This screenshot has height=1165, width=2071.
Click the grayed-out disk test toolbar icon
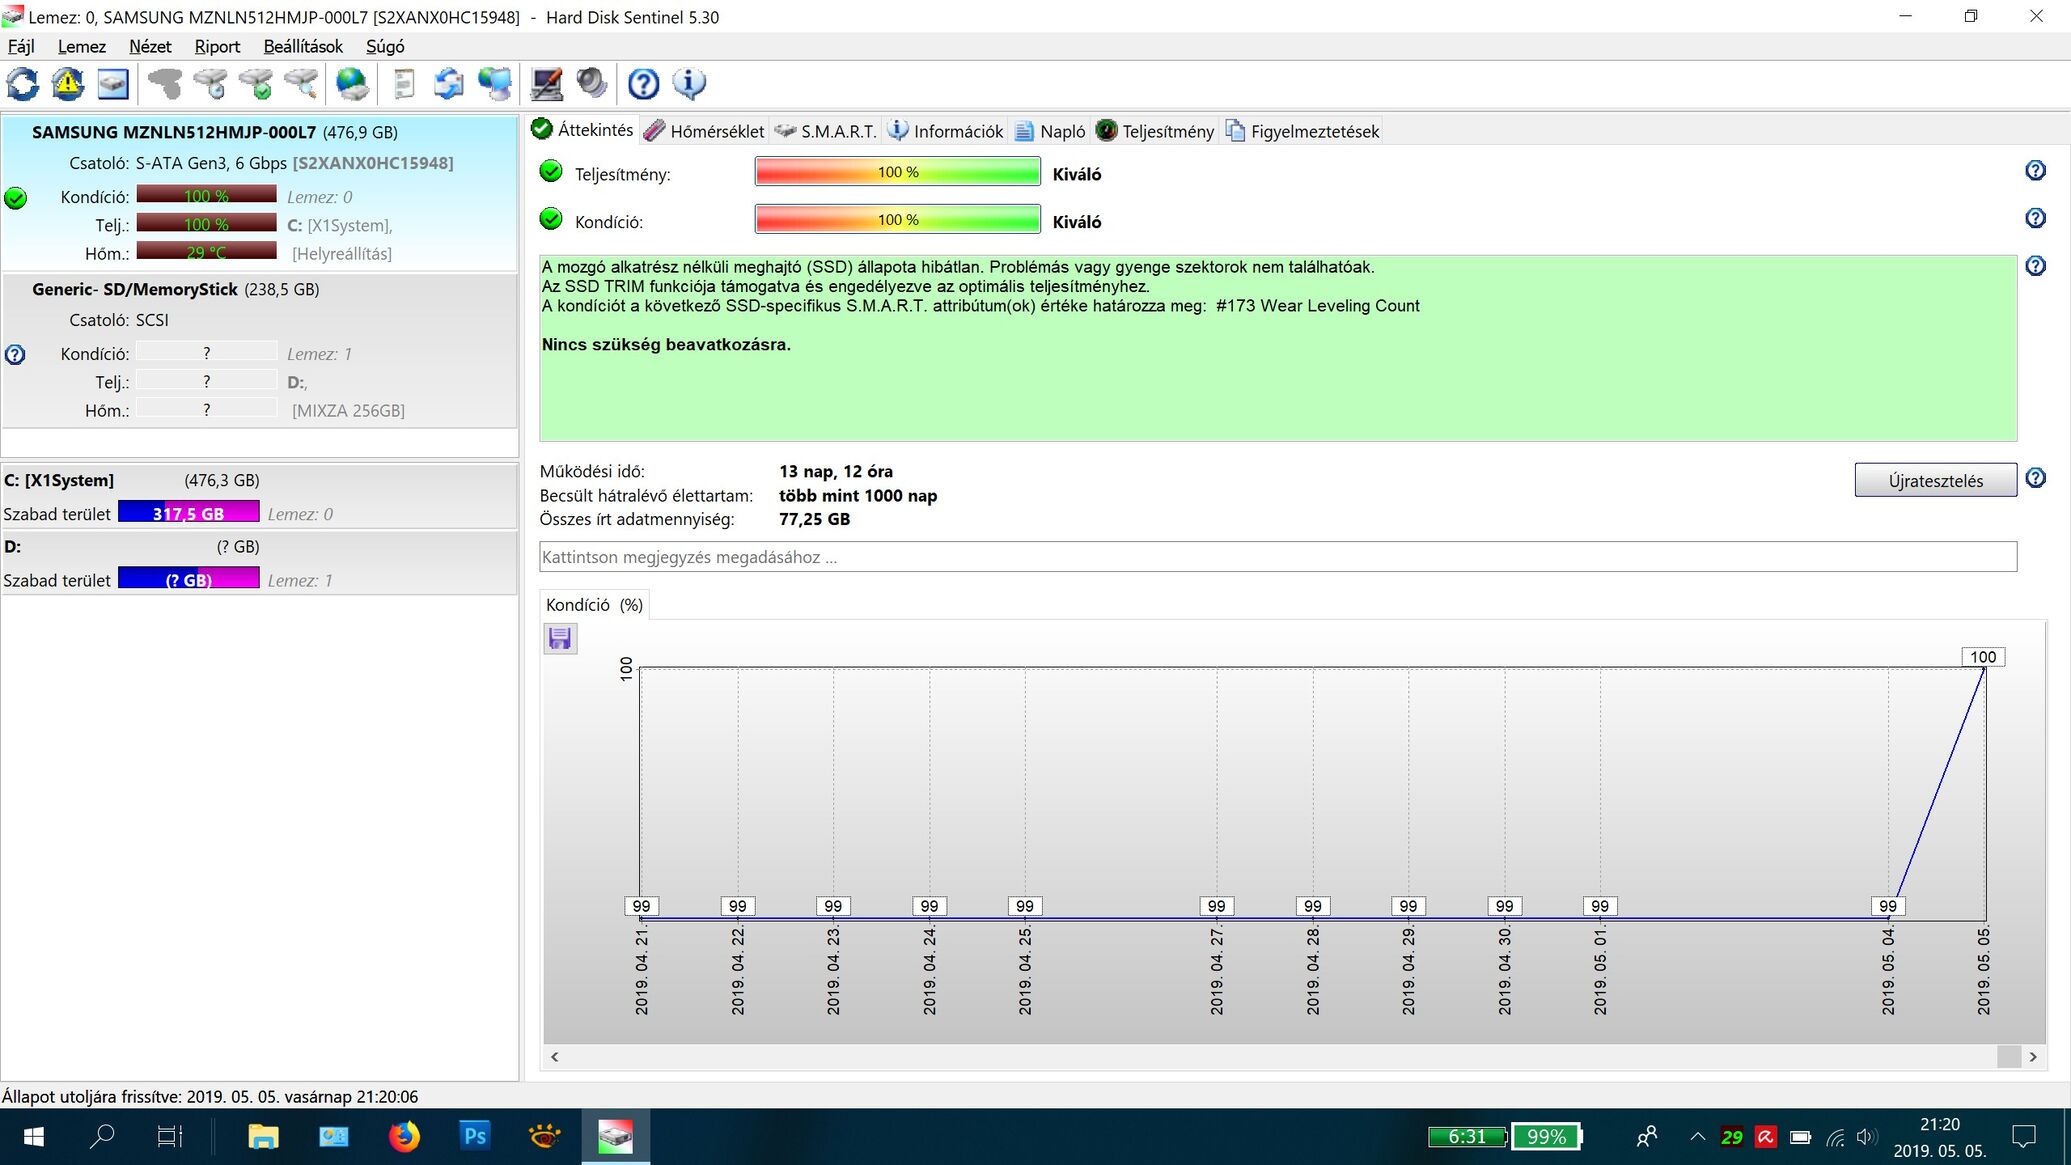(x=165, y=84)
